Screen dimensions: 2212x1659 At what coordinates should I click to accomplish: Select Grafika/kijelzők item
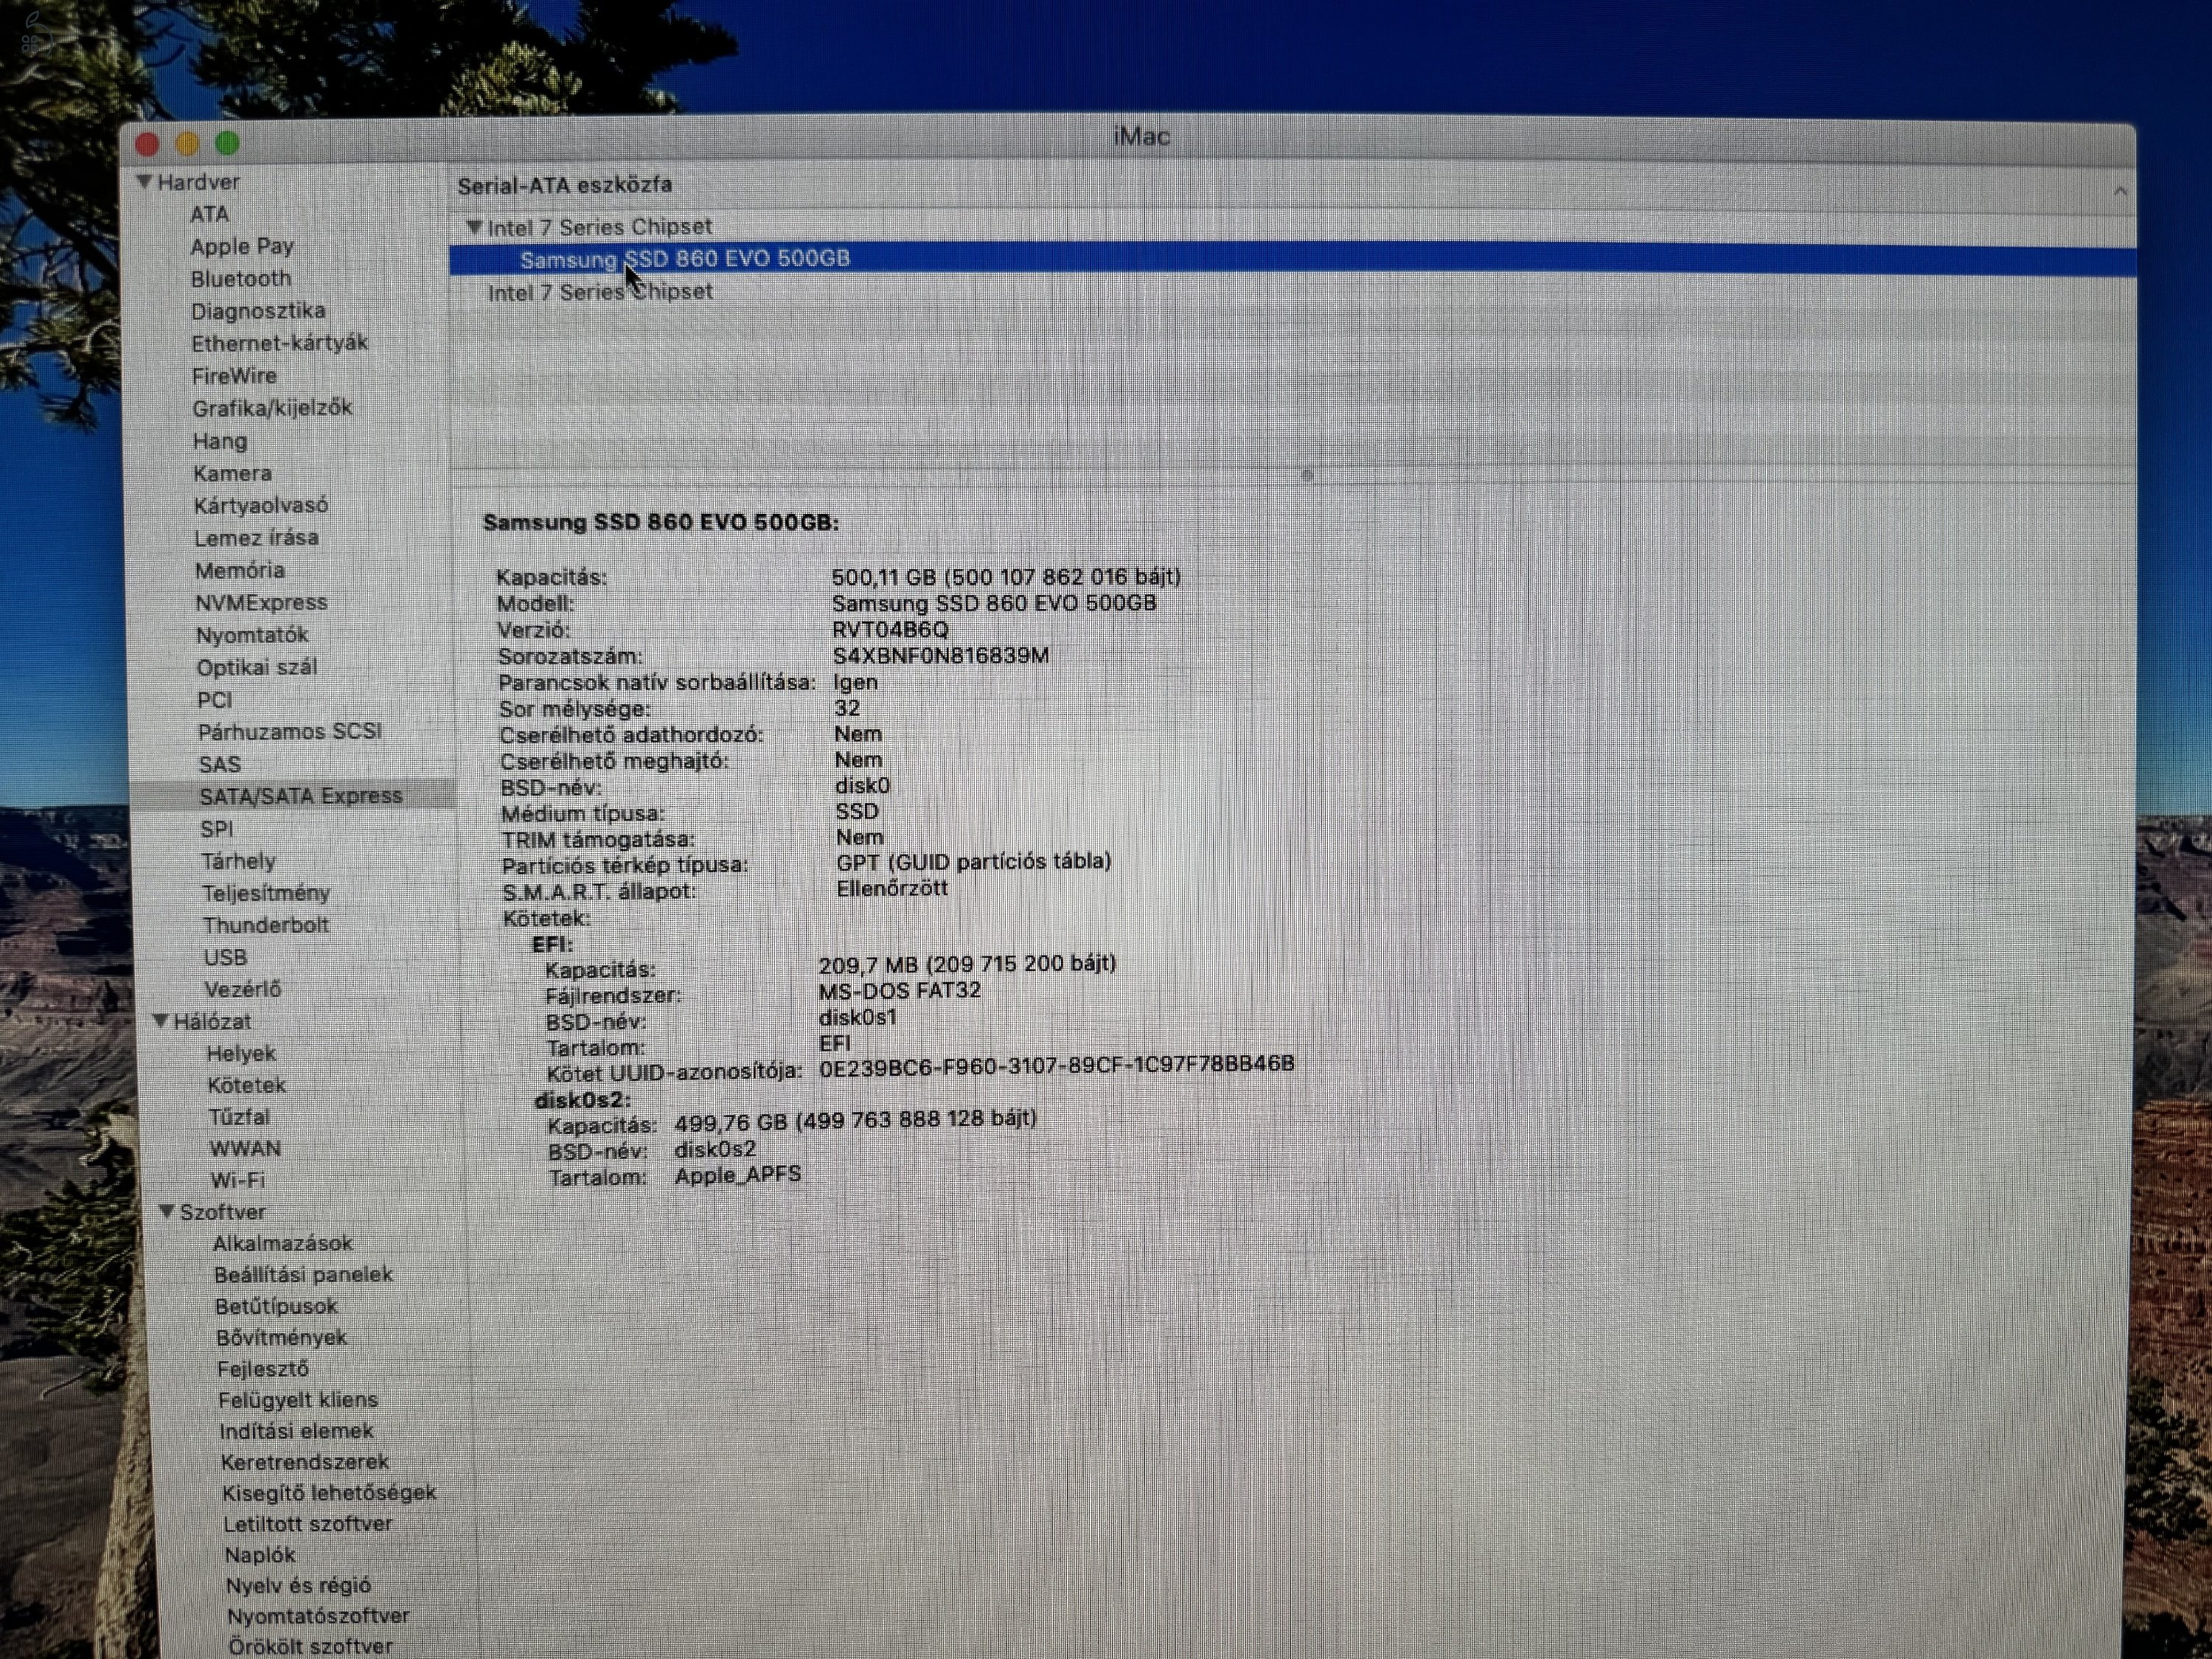point(272,408)
